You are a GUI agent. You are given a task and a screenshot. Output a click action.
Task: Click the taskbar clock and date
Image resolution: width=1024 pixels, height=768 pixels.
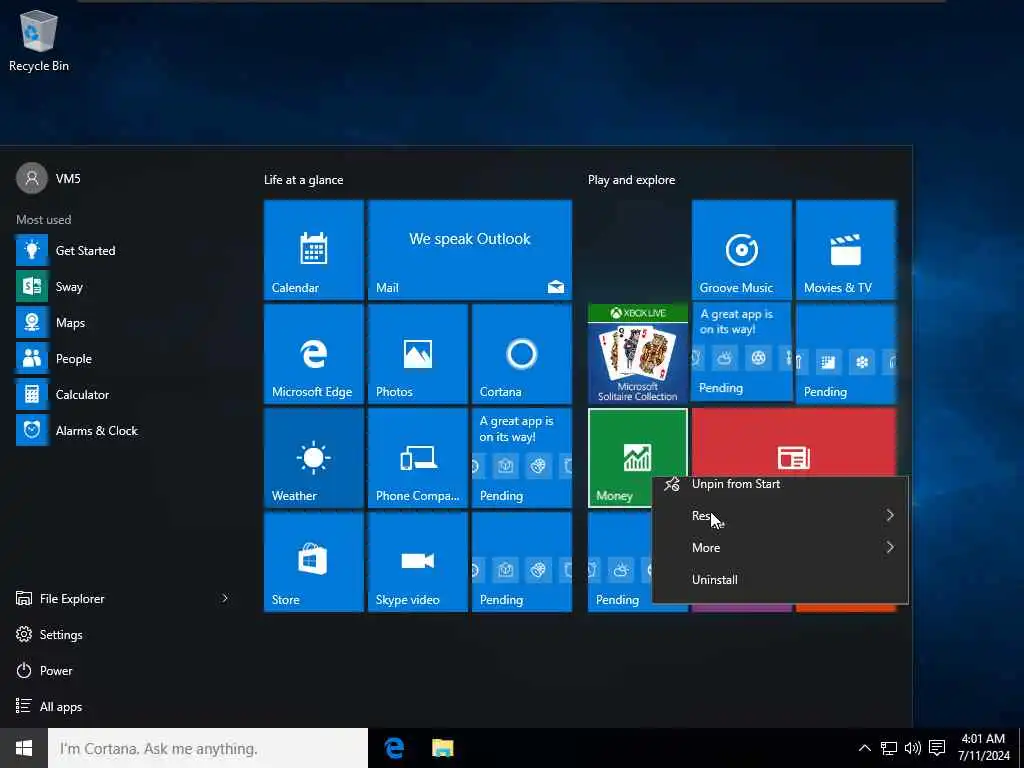[x=983, y=748]
